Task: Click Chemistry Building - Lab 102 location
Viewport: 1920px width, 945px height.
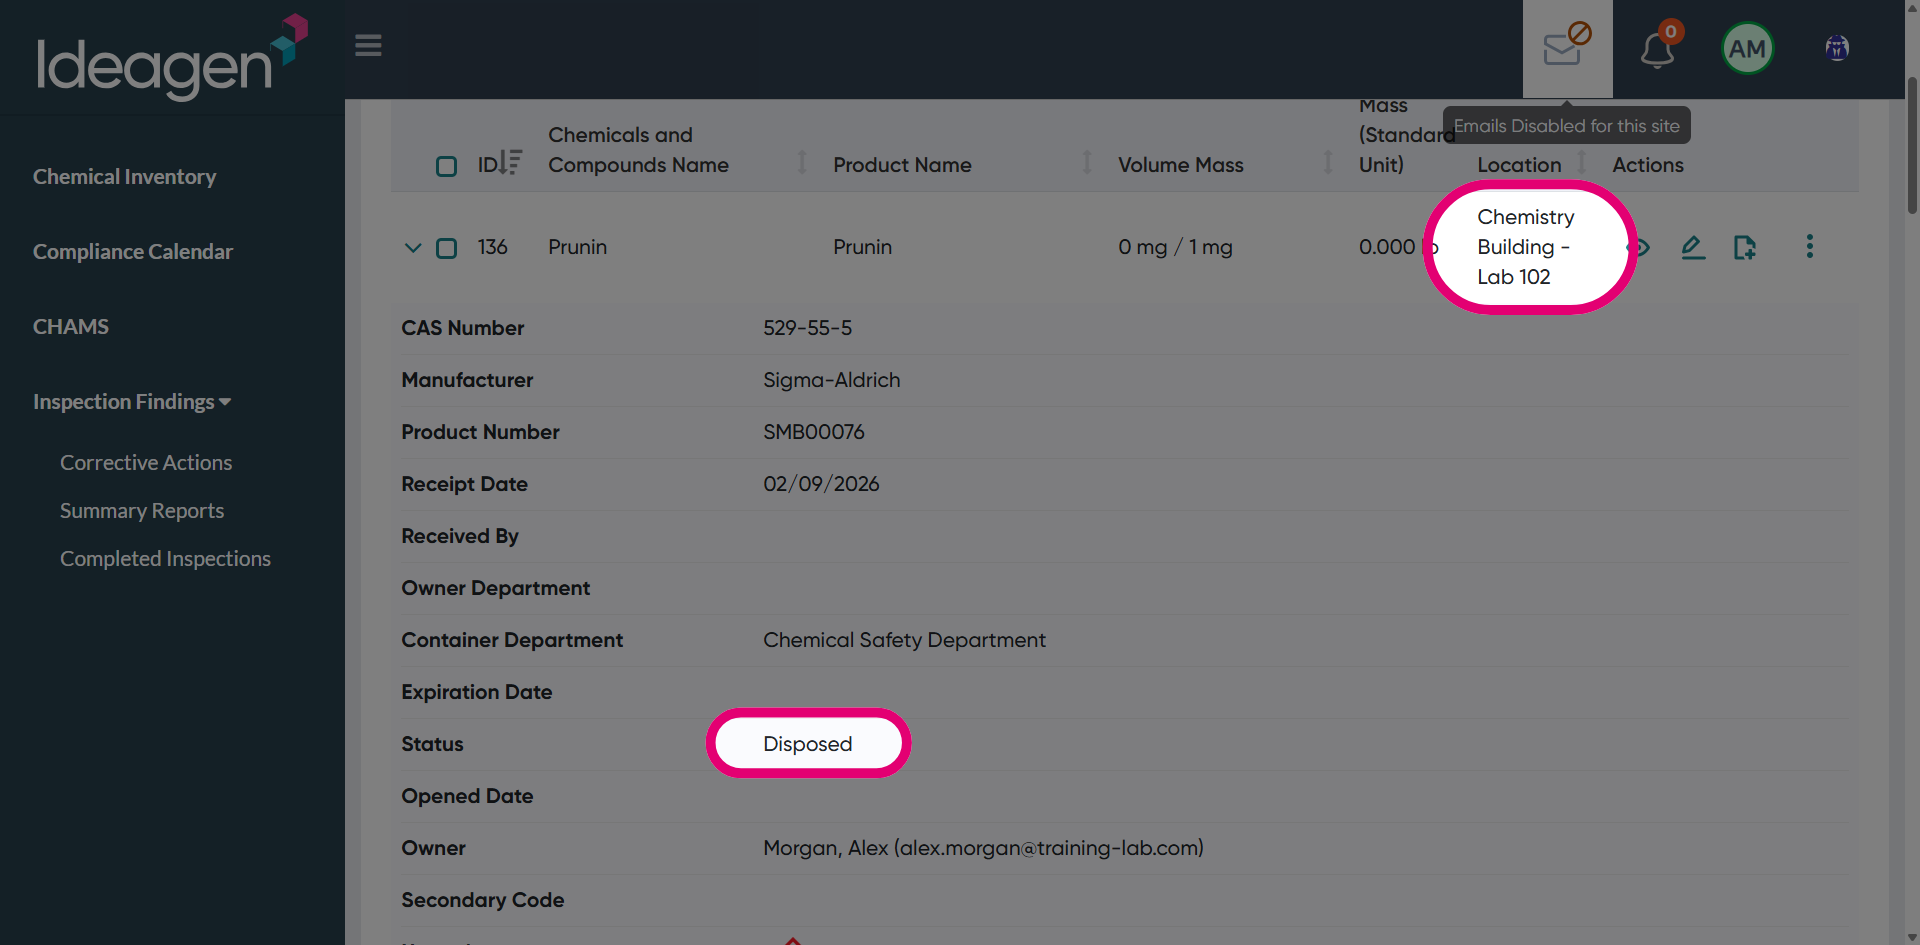Action: (x=1525, y=247)
